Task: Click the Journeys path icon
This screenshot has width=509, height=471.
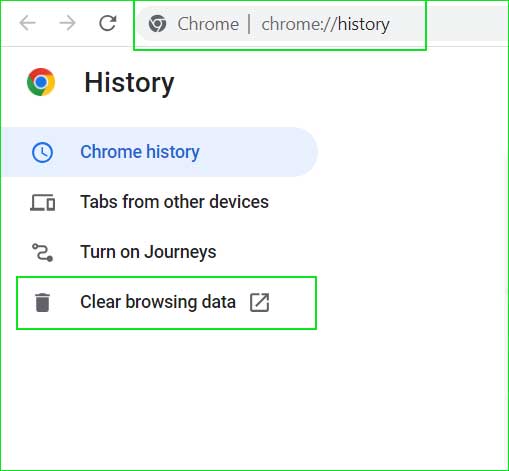Action: [x=42, y=252]
